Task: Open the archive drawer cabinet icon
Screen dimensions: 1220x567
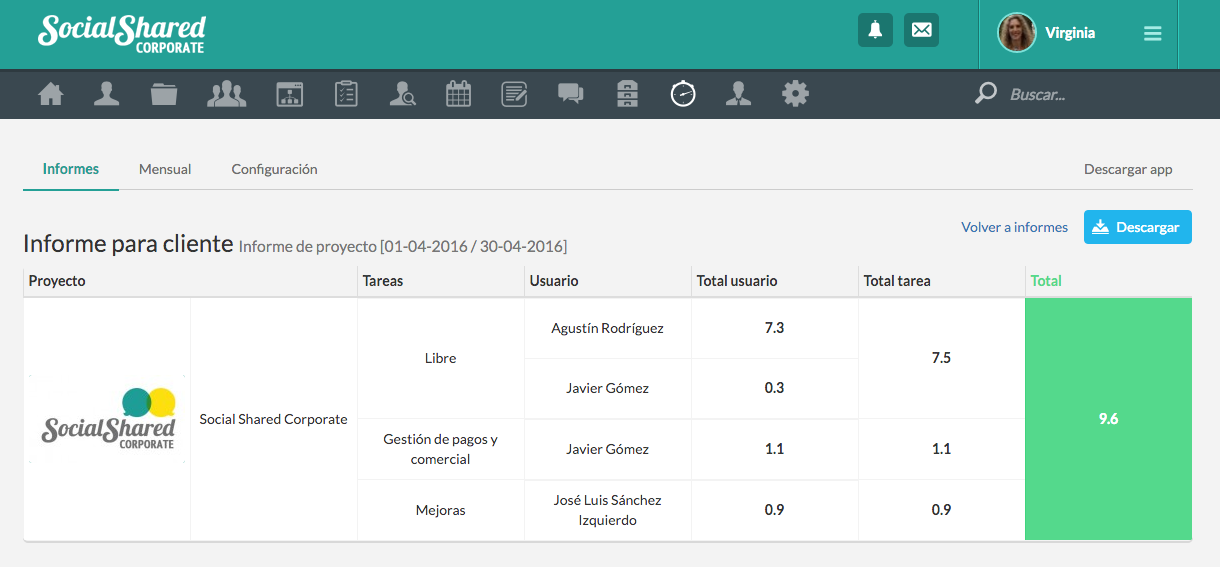Action: click(627, 94)
